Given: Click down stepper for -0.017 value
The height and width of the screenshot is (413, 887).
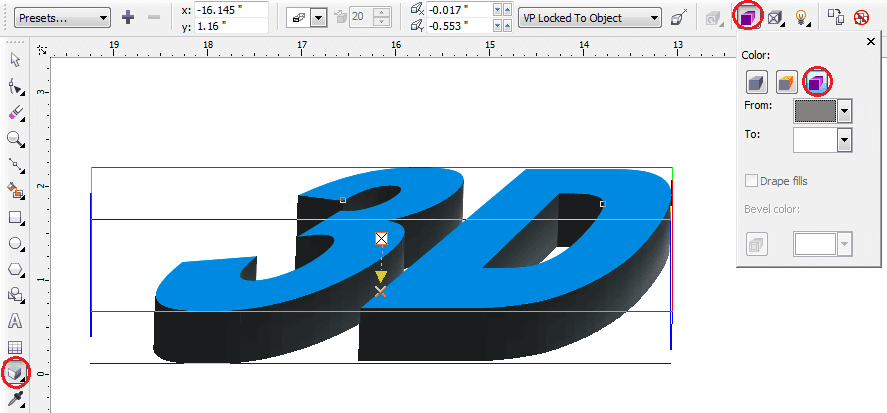Looking at the screenshot, I should [x=498, y=10].
